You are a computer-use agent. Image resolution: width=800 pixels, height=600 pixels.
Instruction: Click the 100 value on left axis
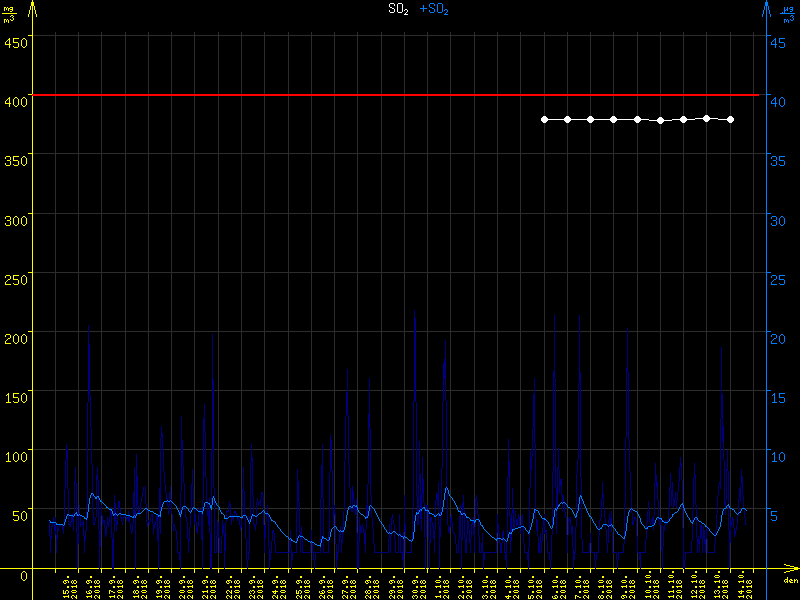point(16,456)
